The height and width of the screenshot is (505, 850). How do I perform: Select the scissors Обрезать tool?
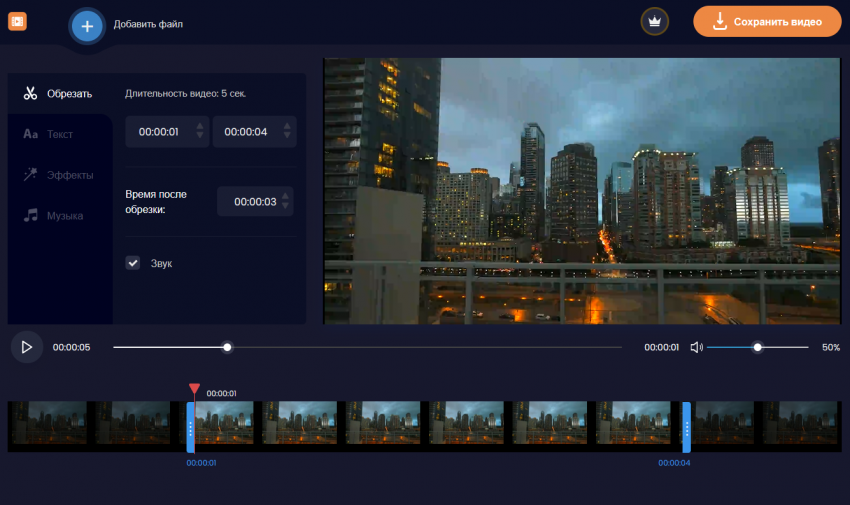[x=58, y=94]
